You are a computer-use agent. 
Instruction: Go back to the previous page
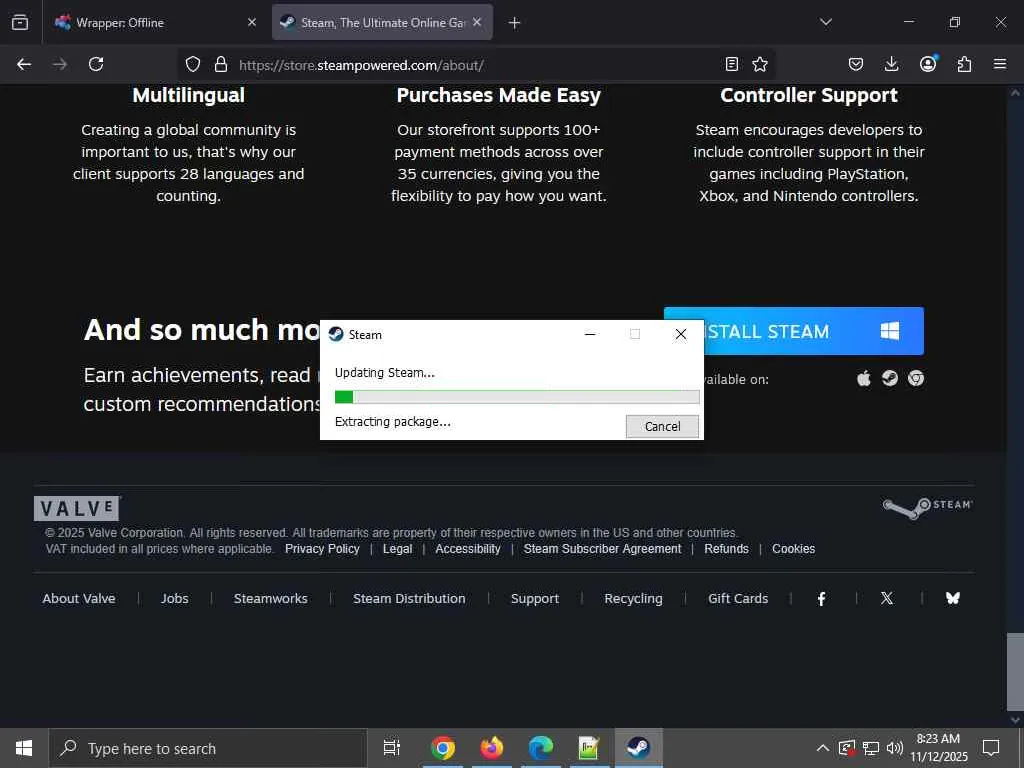pyautogui.click(x=24, y=64)
